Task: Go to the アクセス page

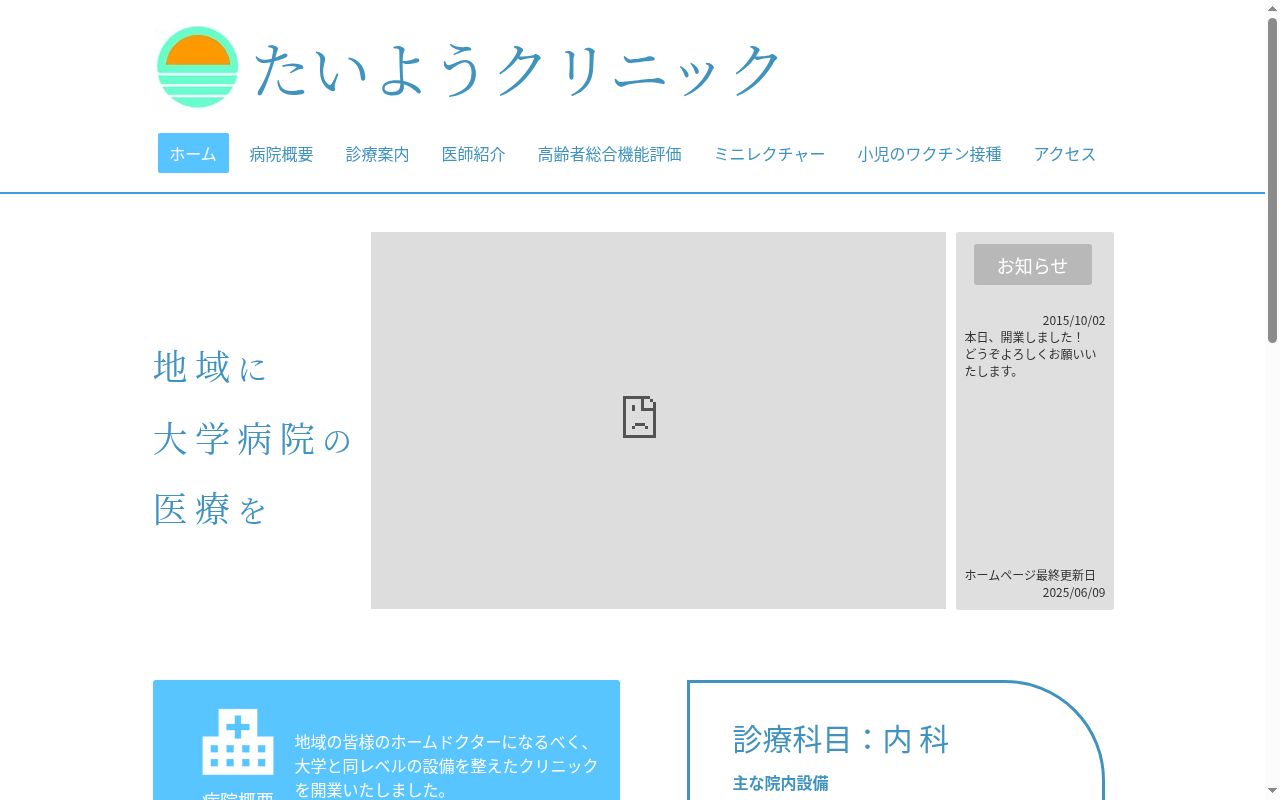Action: [1065, 154]
